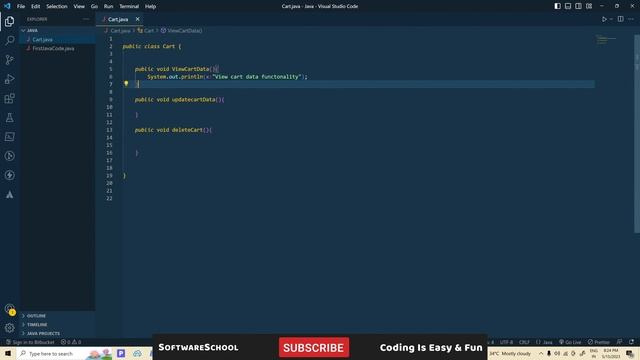Viewport: 640px width, 360px height.
Task: Click line number 13 in gutter
Action: (109, 130)
